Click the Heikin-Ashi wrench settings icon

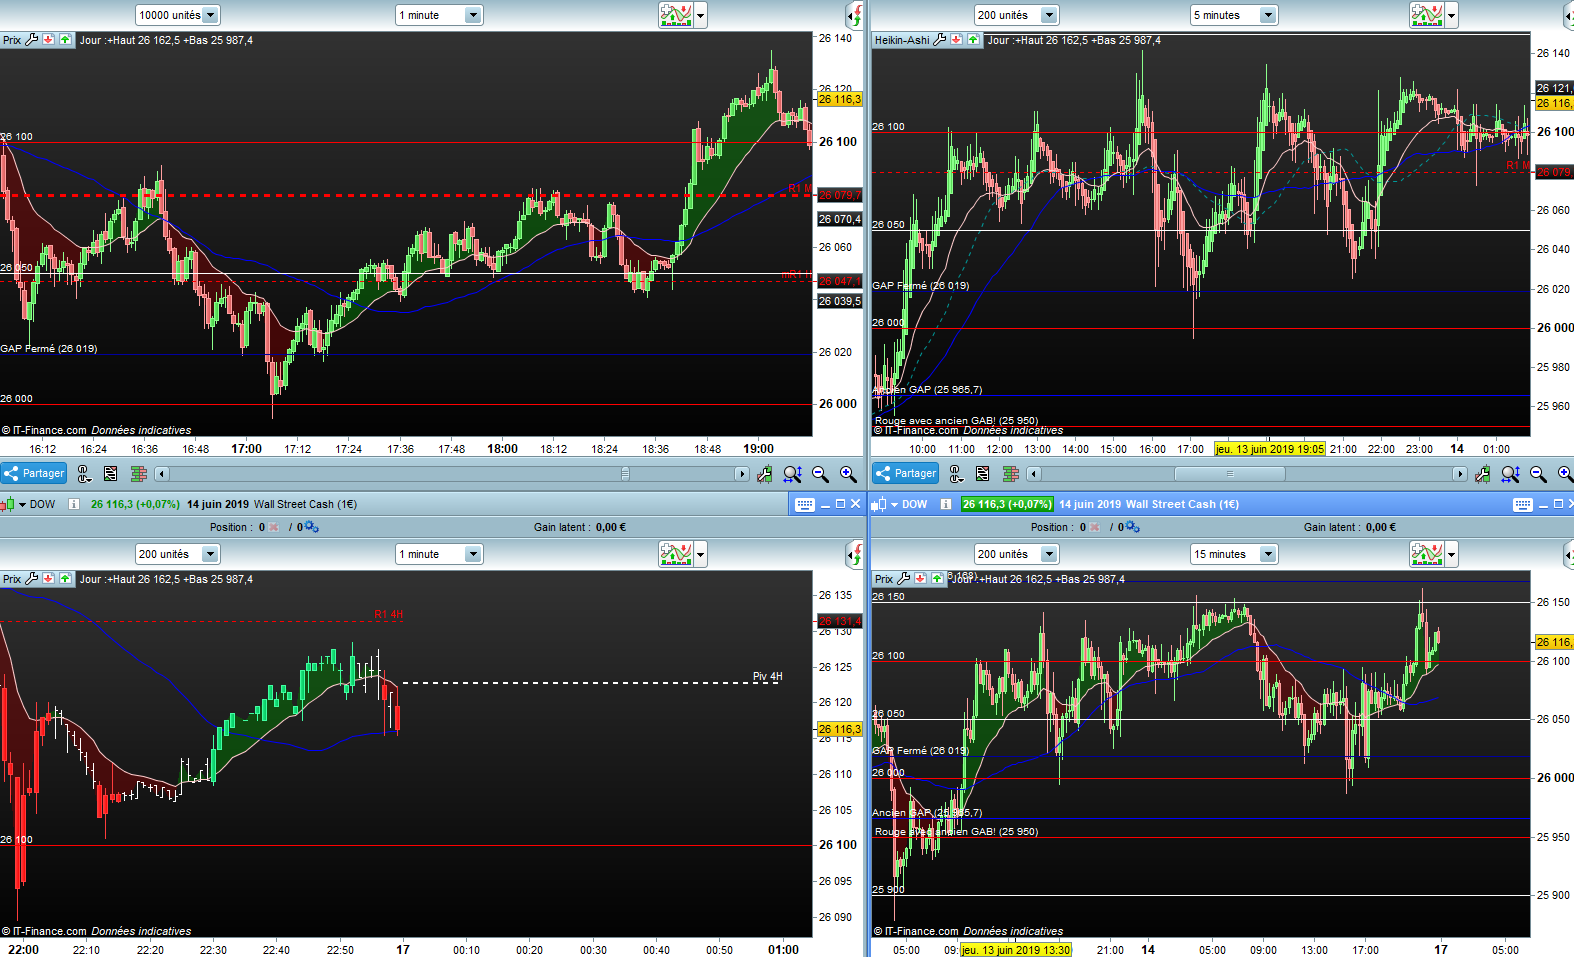[x=940, y=40]
